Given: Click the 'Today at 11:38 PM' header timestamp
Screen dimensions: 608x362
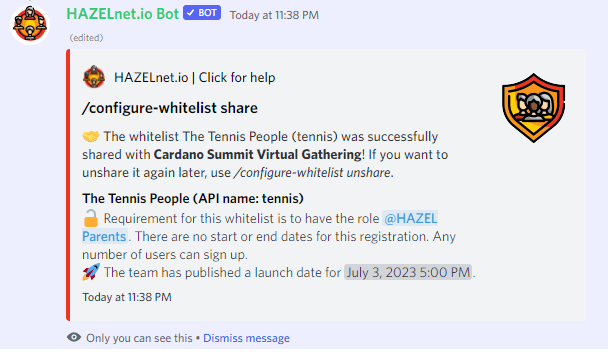Looking at the screenshot, I should [274, 15].
